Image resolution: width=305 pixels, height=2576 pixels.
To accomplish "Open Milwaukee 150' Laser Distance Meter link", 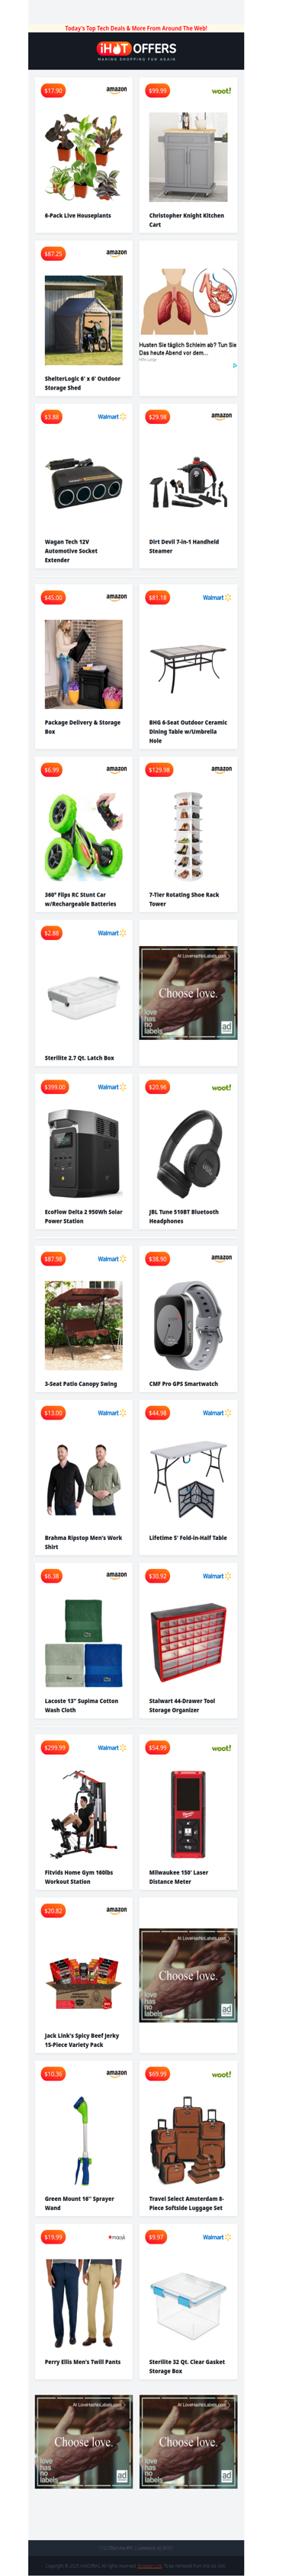I will point(179,1877).
